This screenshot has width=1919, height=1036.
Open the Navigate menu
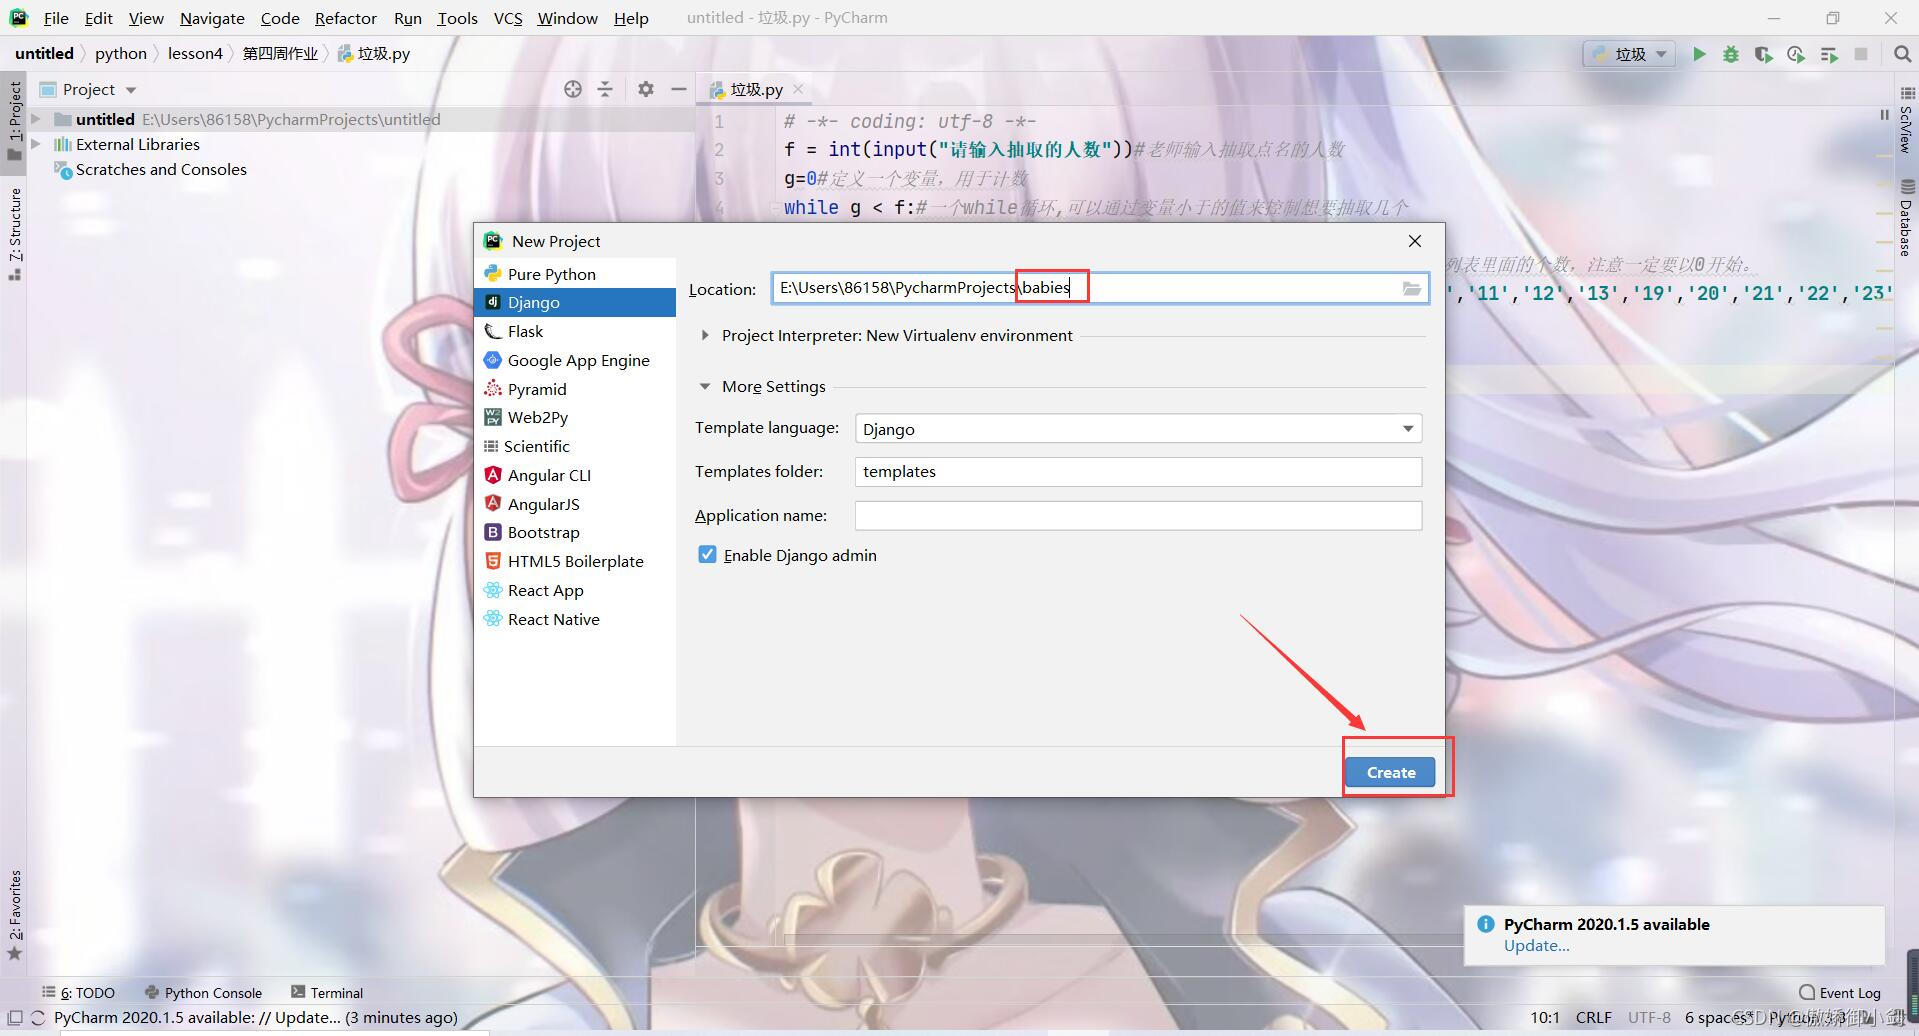click(212, 18)
